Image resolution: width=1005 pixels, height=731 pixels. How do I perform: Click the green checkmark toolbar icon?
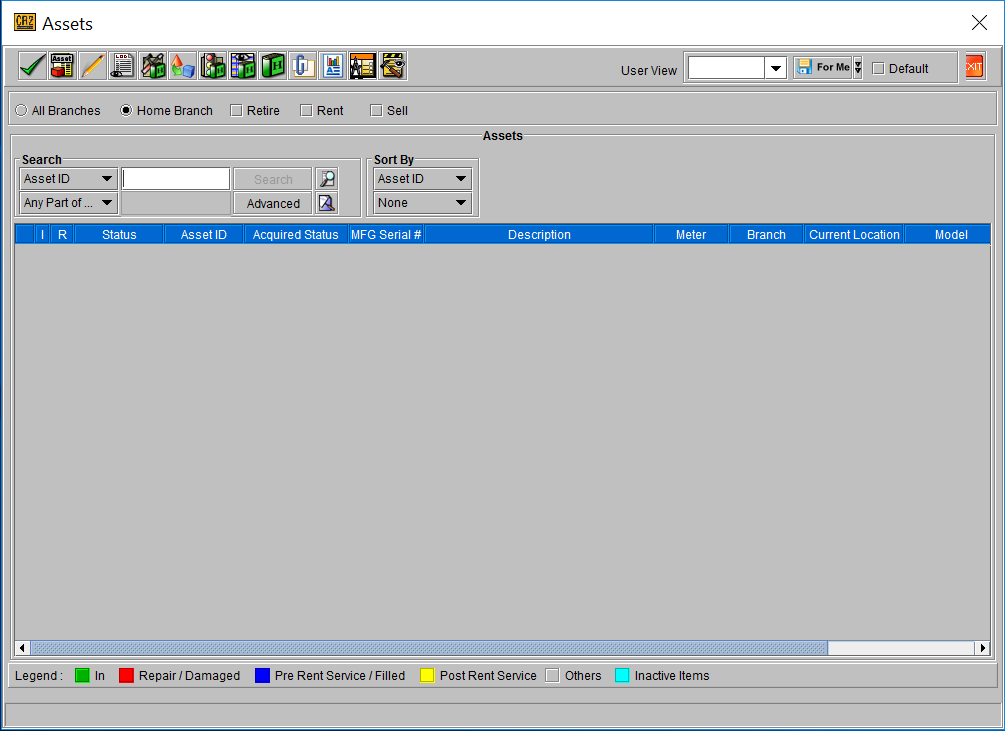32,66
